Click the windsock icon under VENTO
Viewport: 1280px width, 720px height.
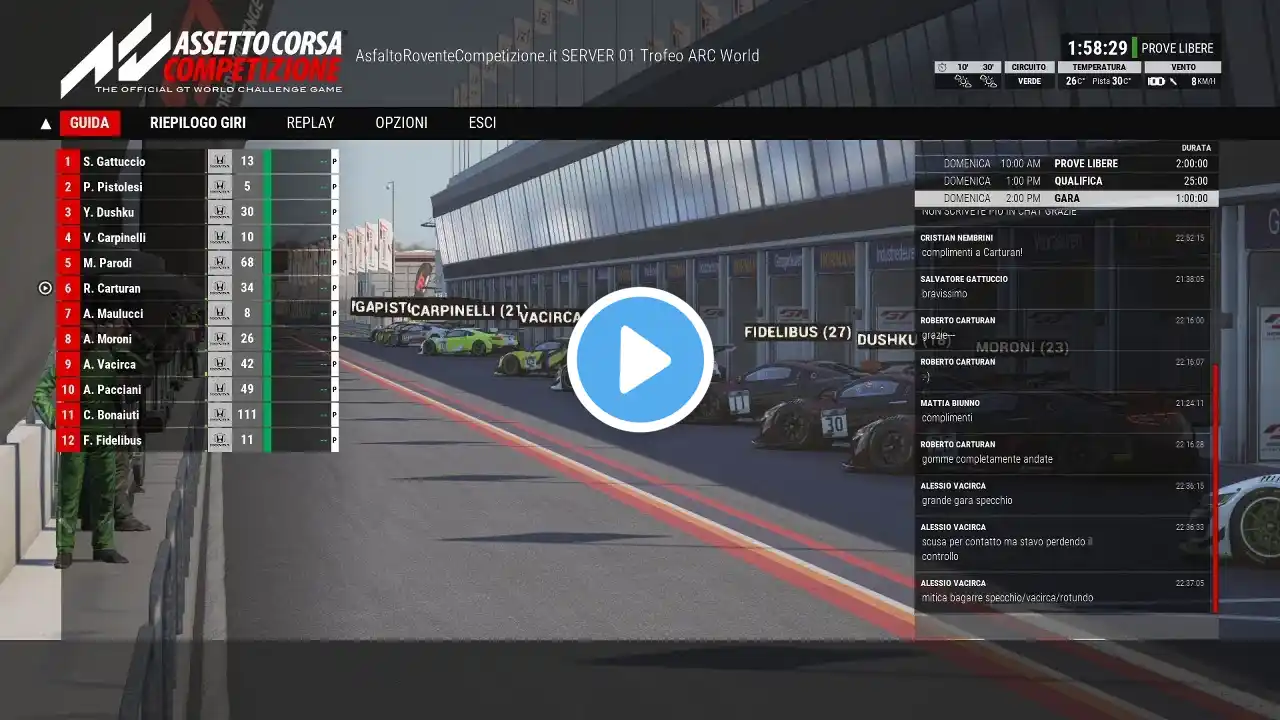pyautogui.click(x=1156, y=81)
